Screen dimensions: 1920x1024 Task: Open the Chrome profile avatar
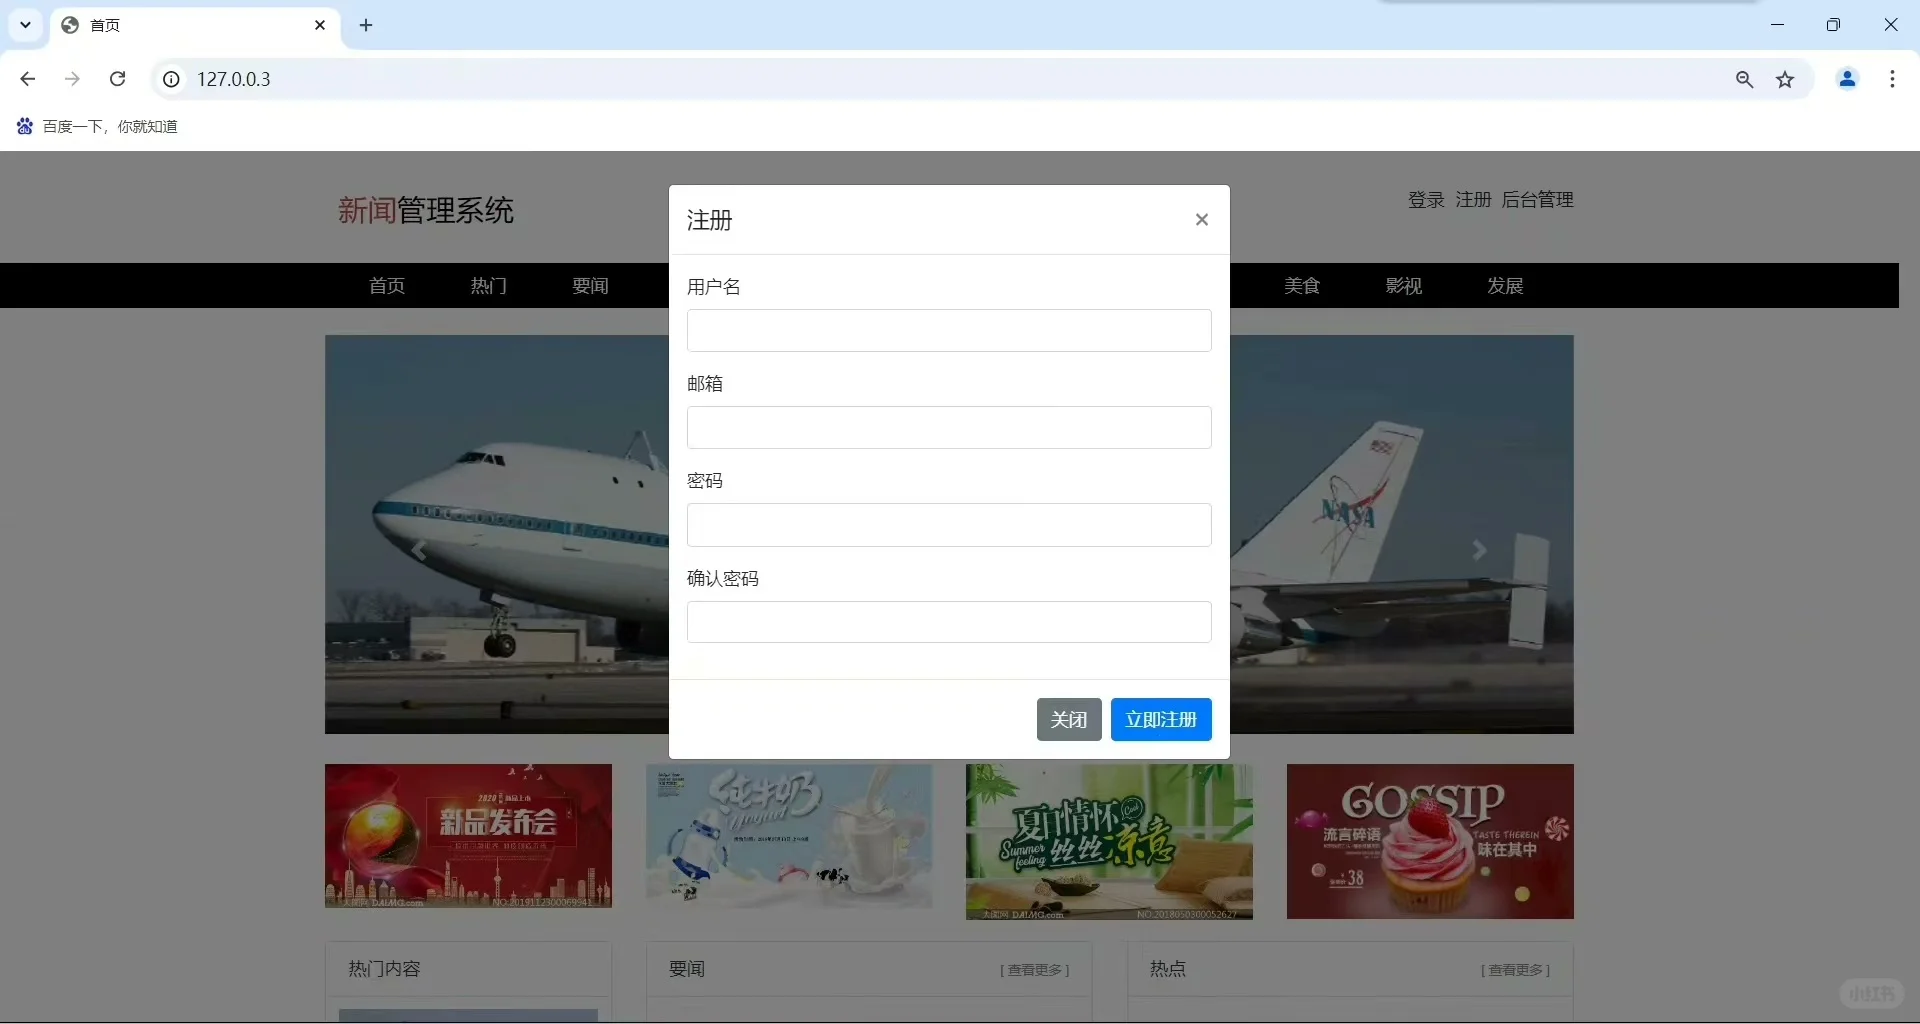(x=1847, y=79)
